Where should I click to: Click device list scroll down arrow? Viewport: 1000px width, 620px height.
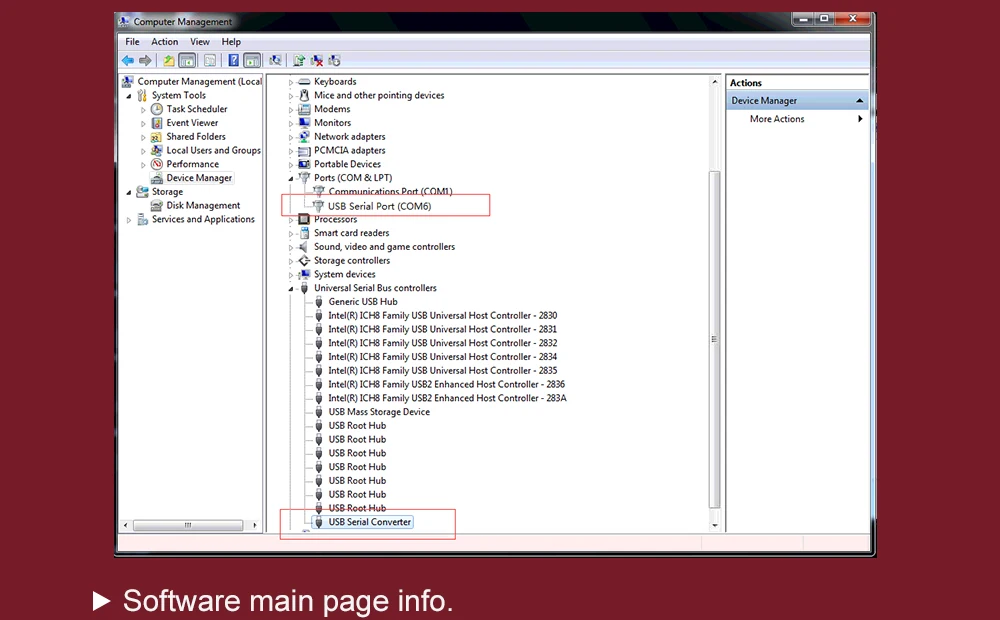[714, 526]
